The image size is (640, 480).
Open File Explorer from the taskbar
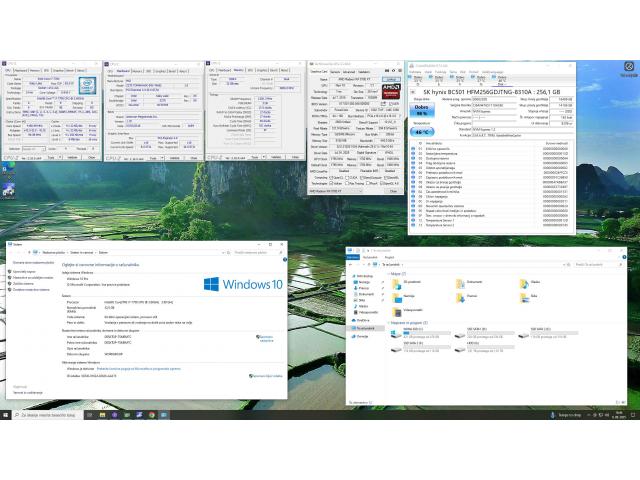[x=102, y=415]
